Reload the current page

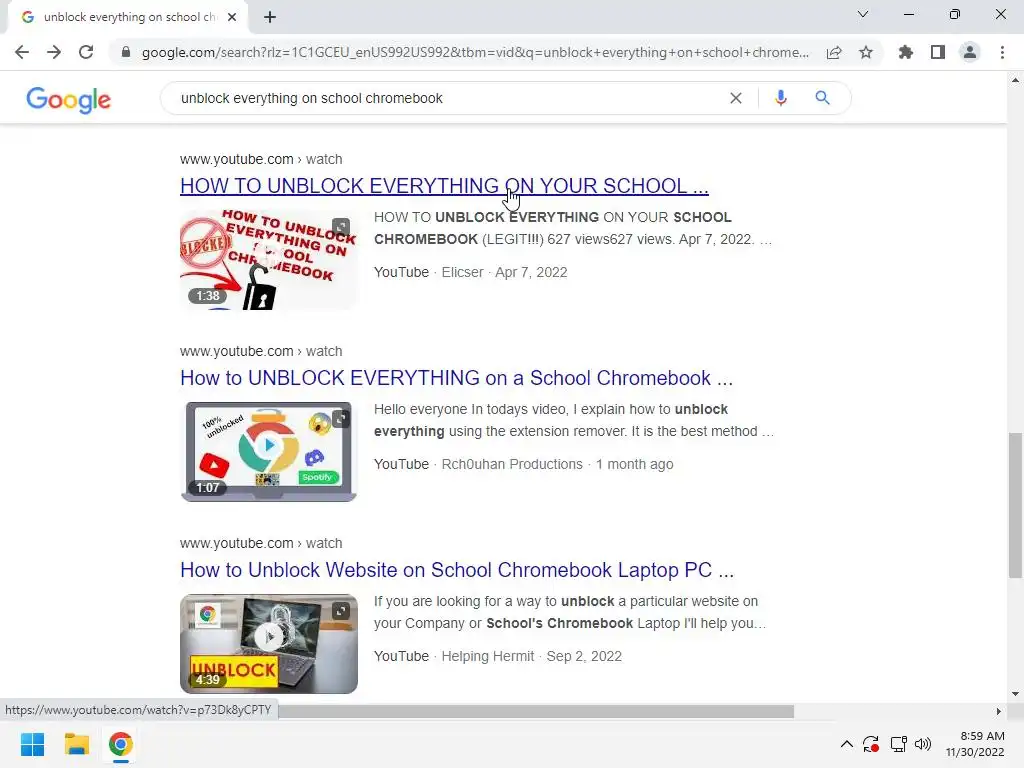(86, 52)
